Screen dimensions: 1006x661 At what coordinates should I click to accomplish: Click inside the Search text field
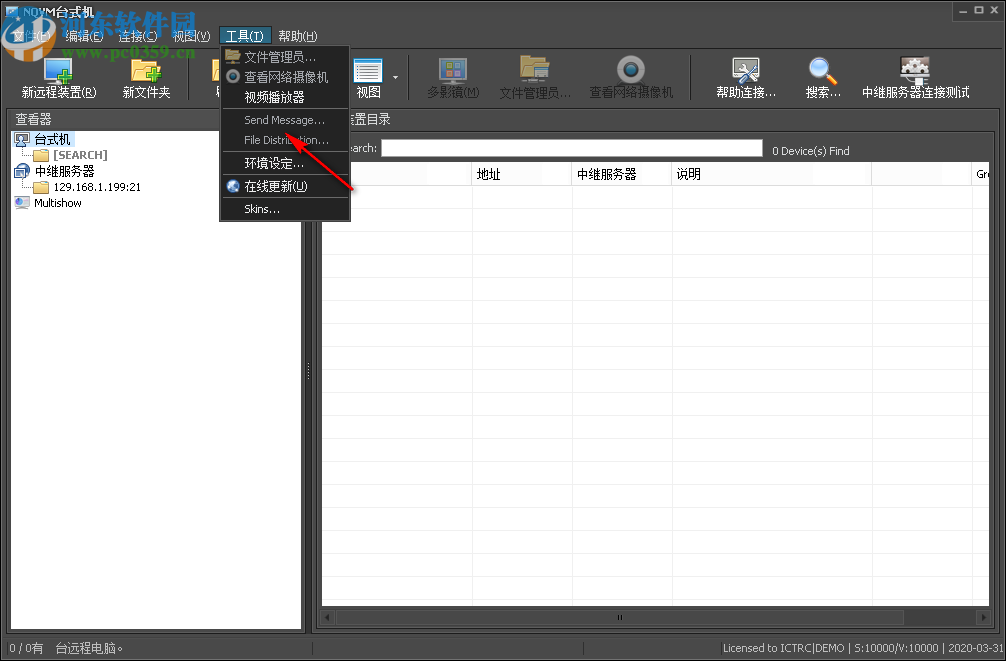click(572, 148)
